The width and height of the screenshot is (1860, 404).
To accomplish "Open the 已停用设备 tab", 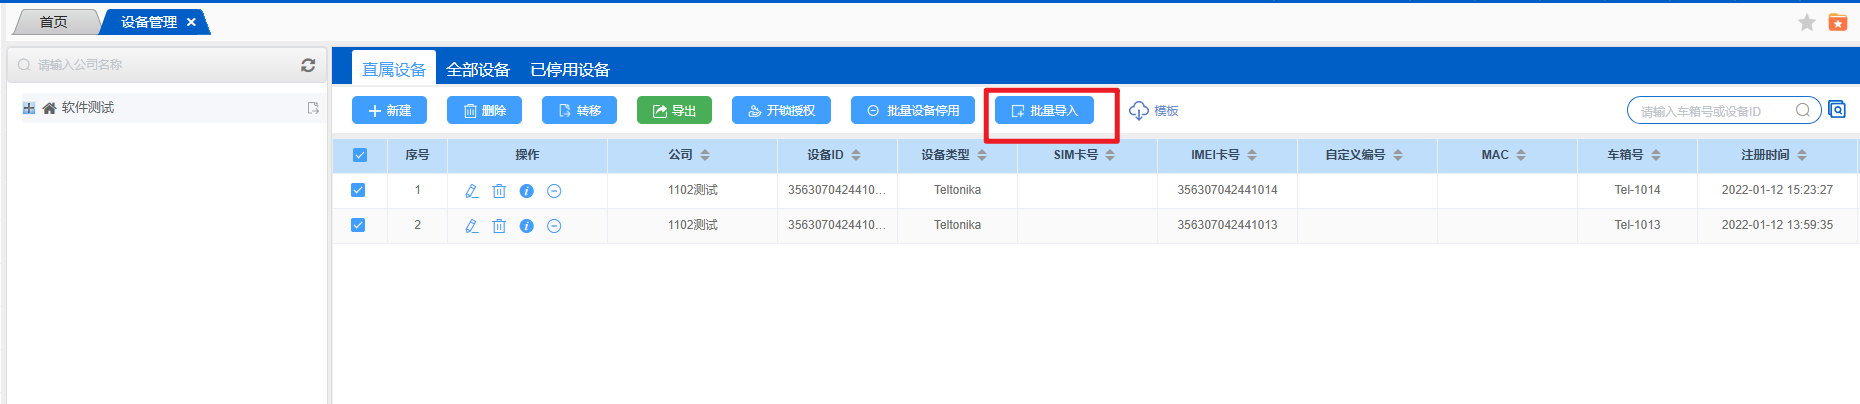I will click(x=570, y=70).
